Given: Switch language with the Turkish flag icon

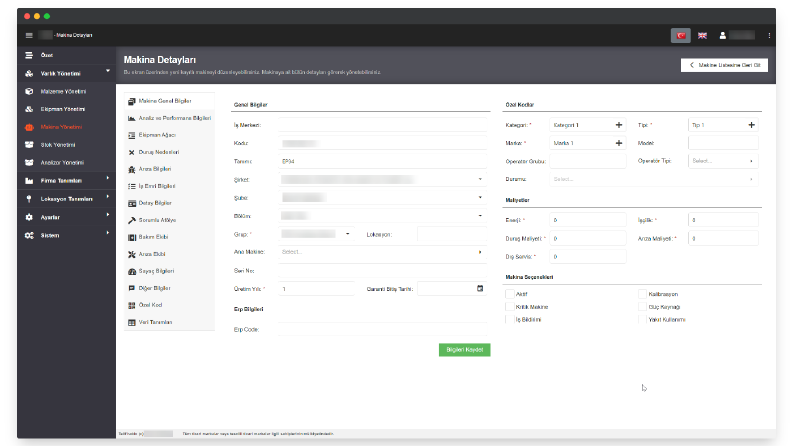Looking at the screenshot, I should click(x=681, y=35).
